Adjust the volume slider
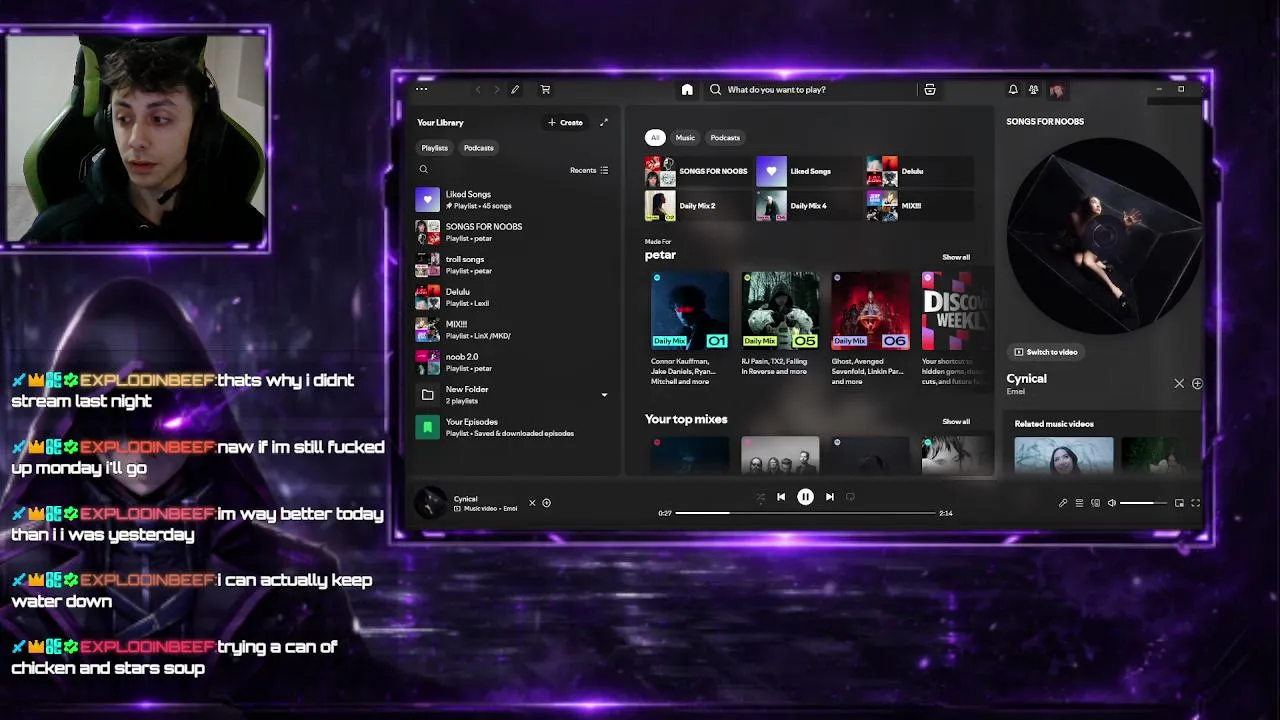Image resolution: width=1280 pixels, height=720 pixels. pos(1144,503)
